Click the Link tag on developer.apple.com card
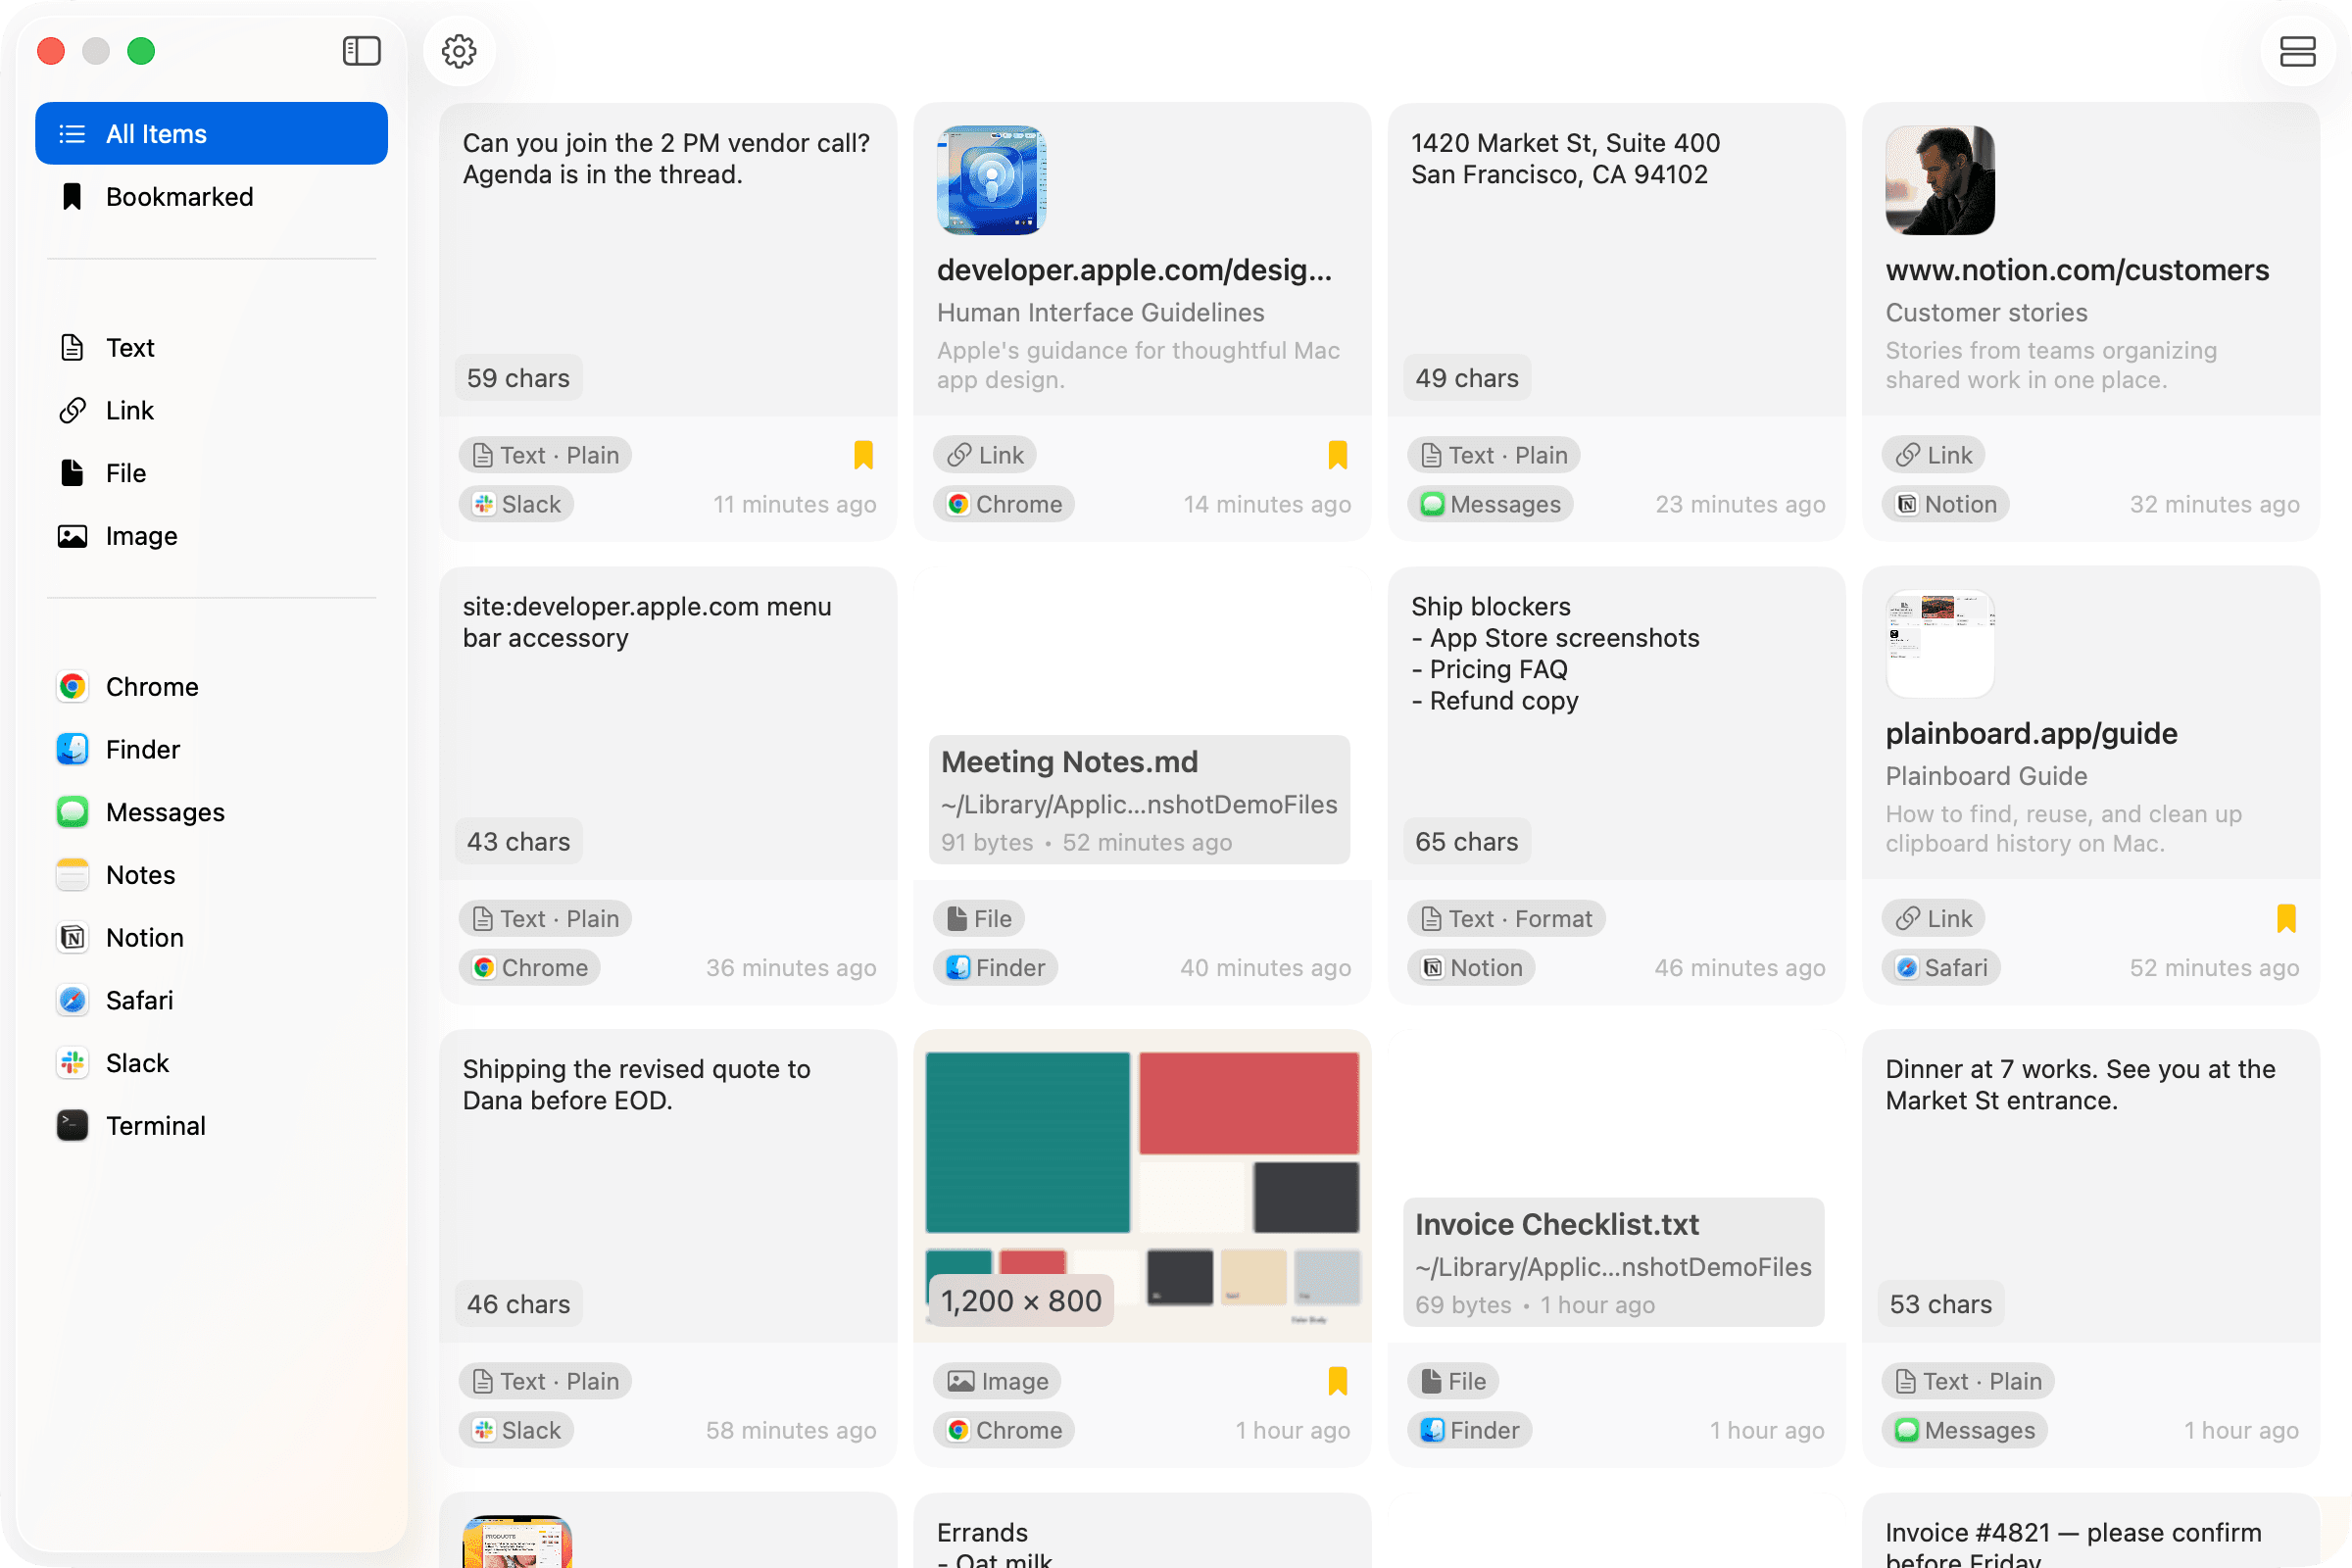Image resolution: width=2352 pixels, height=1568 pixels. tap(985, 455)
